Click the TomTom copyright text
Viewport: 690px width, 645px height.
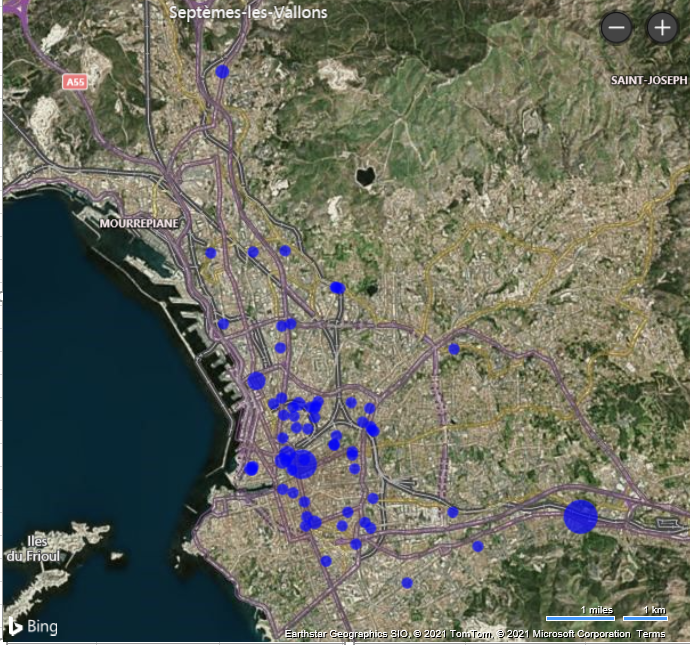tap(452, 634)
